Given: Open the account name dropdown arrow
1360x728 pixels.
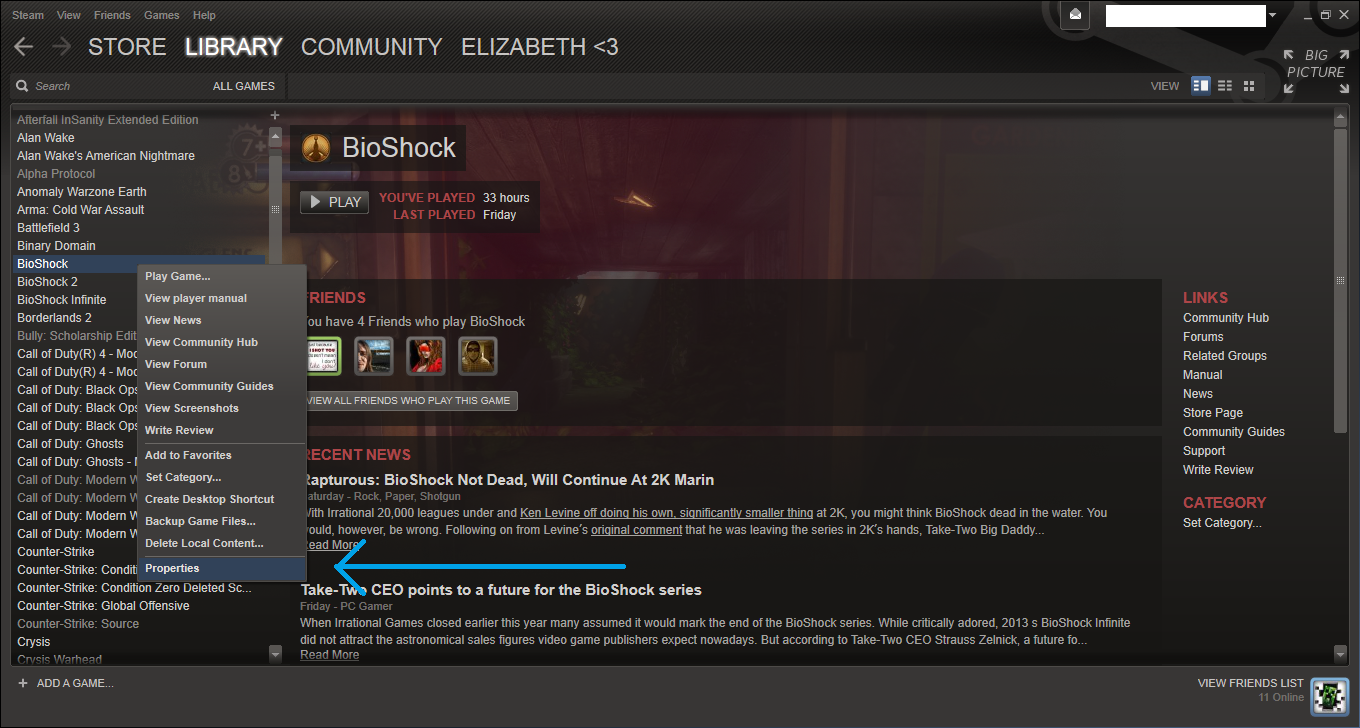Looking at the screenshot, I should [x=1272, y=16].
